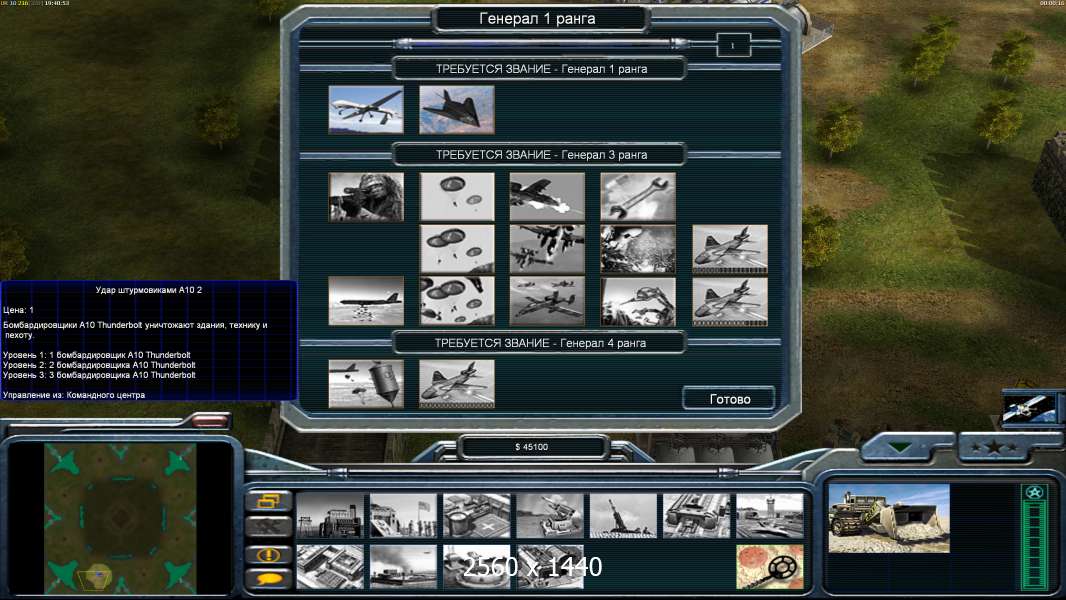Screen dimensions: 1066x600
Task: Build the airfield with control tower icon
Action: [770, 516]
